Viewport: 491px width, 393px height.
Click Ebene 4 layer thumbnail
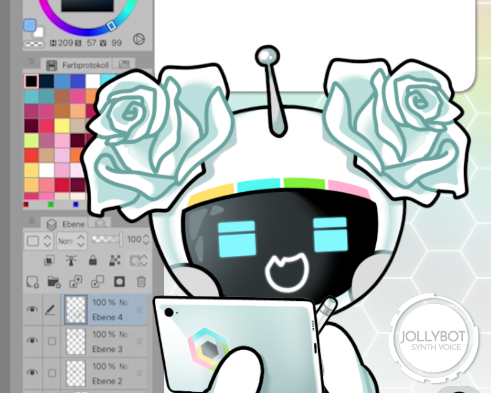[x=76, y=310]
